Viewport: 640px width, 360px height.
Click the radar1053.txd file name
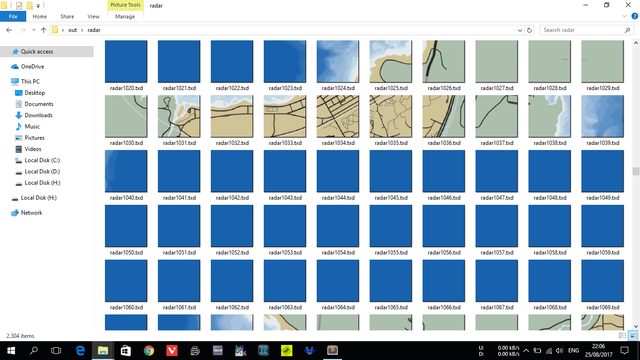pos(285,253)
